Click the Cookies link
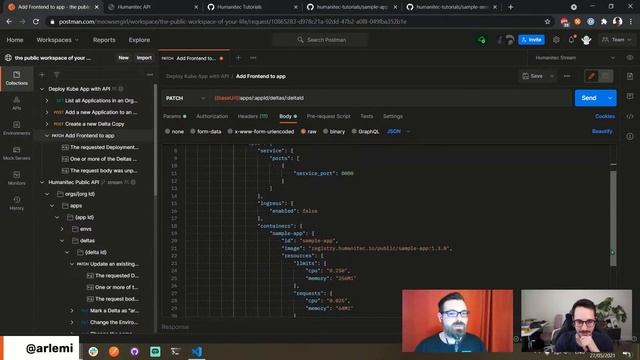Viewport: 640px width, 360px height. coord(604,116)
